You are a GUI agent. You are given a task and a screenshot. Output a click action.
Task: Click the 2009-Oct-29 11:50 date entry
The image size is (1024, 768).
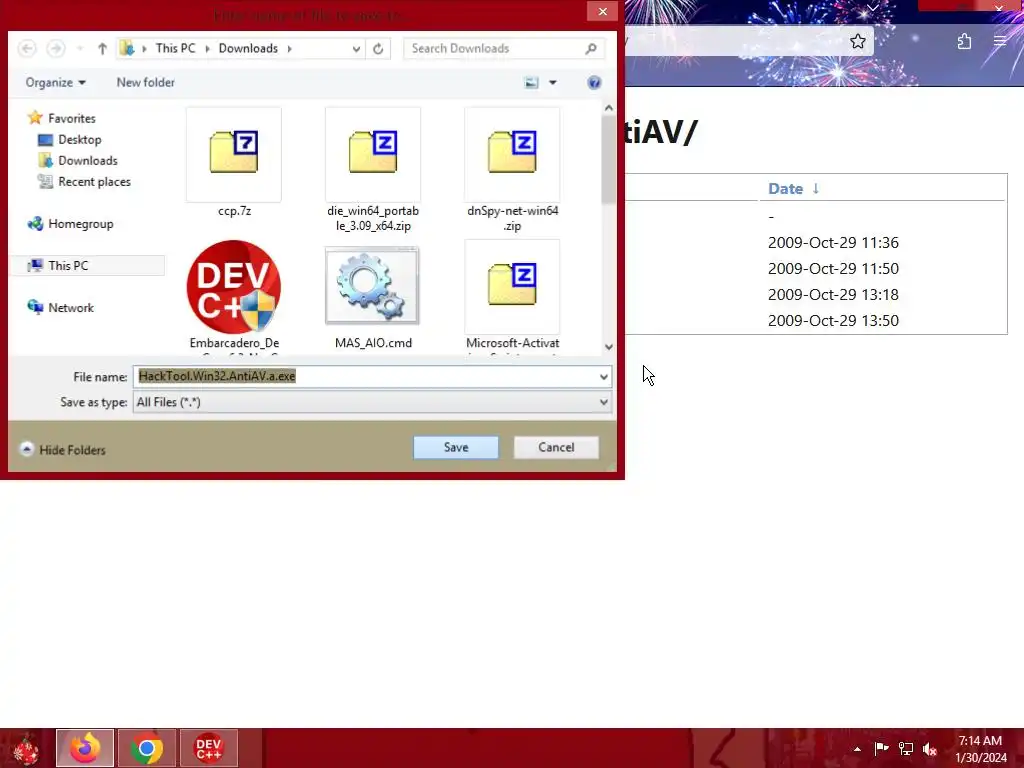833,268
